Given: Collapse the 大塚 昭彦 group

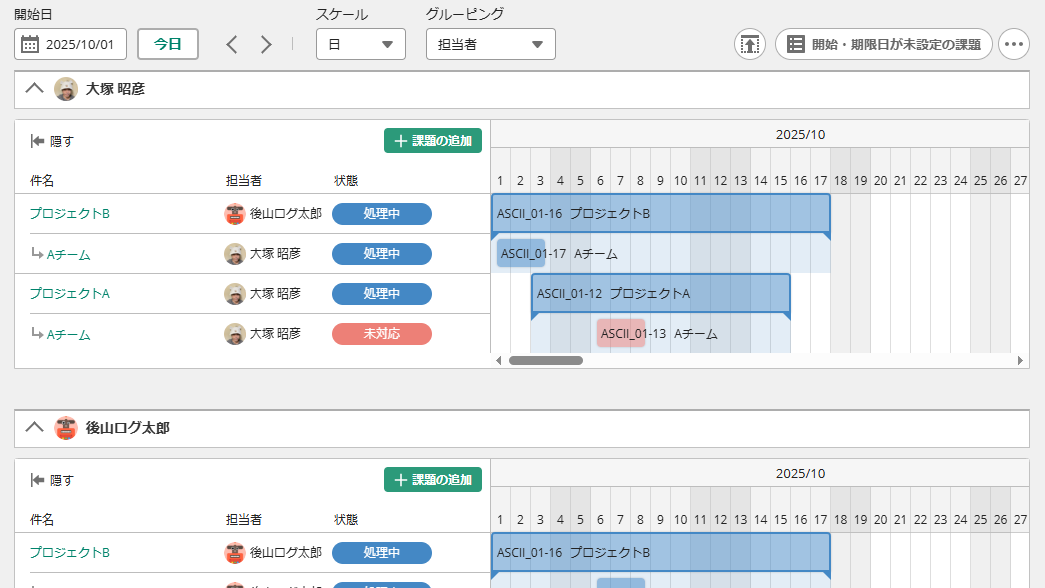Looking at the screenshot, I should [x=34, y=89].
